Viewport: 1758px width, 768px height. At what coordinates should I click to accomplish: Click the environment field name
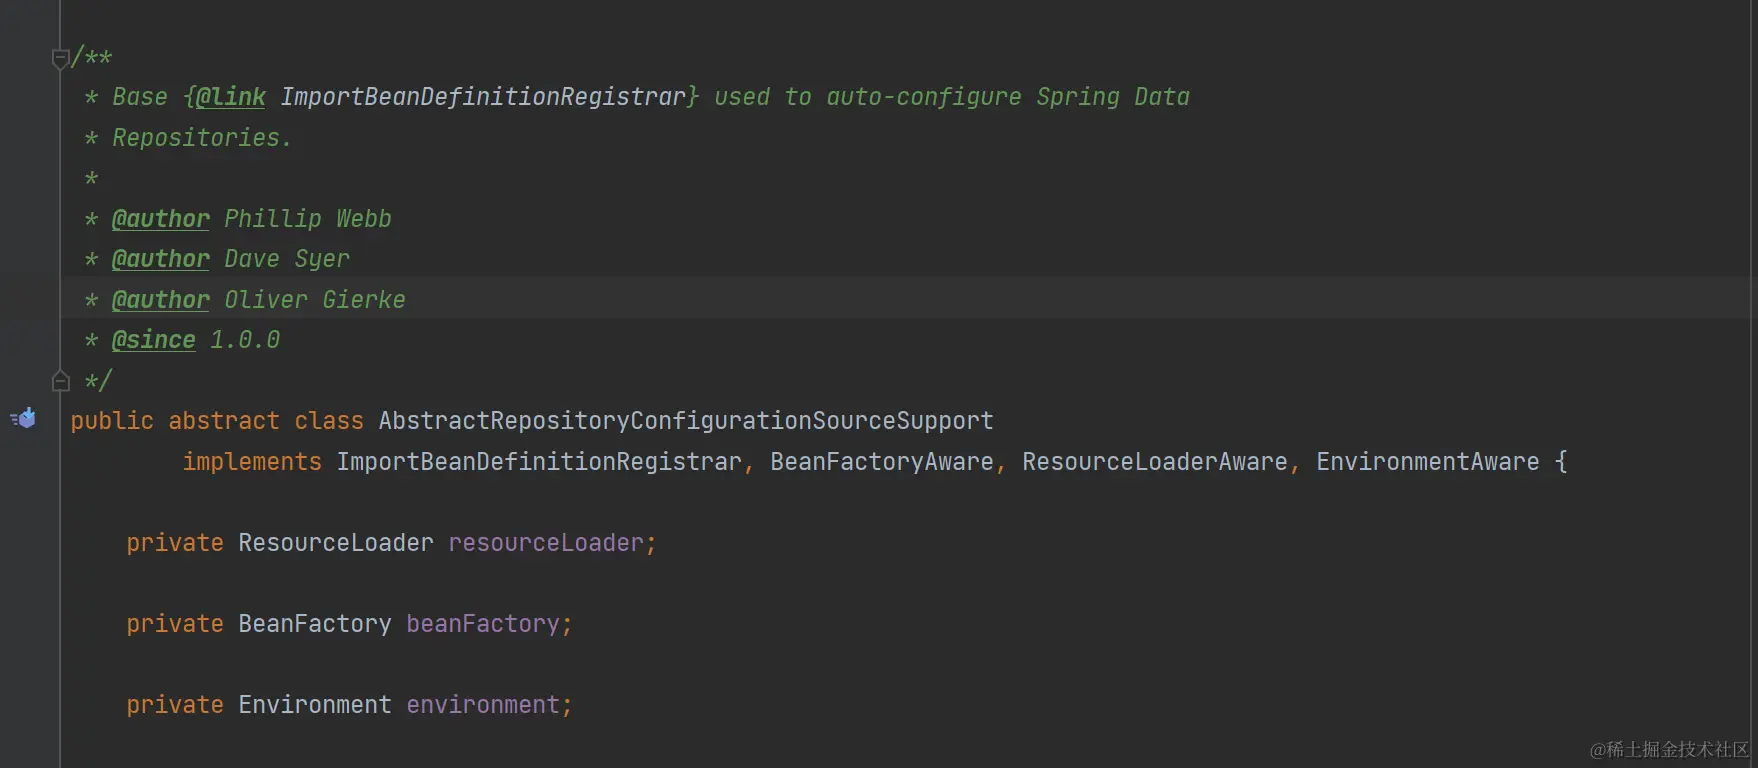click(x=483, y=705)
